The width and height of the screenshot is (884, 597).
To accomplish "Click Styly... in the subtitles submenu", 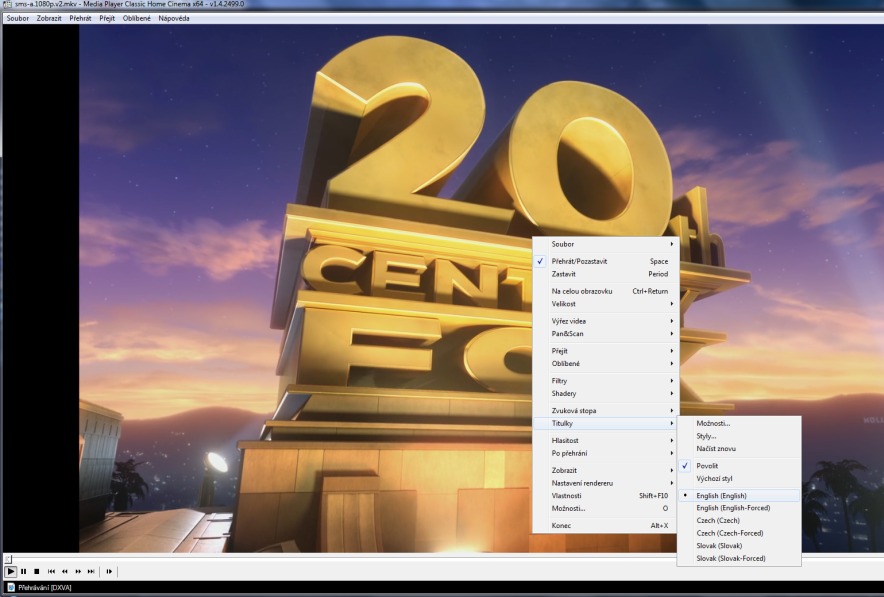I will [706, 436].
